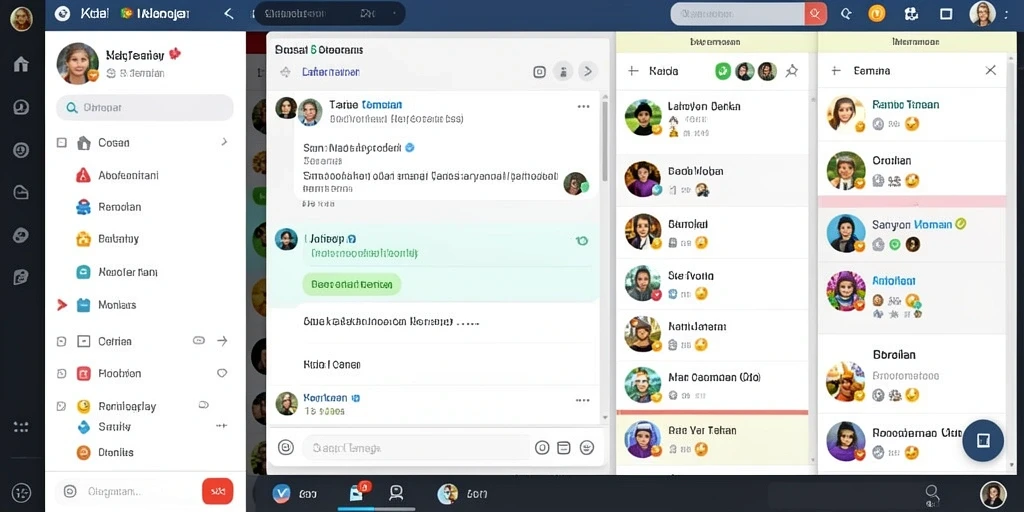
Task: Click the person icon in chat header
Action: [563, 71]
